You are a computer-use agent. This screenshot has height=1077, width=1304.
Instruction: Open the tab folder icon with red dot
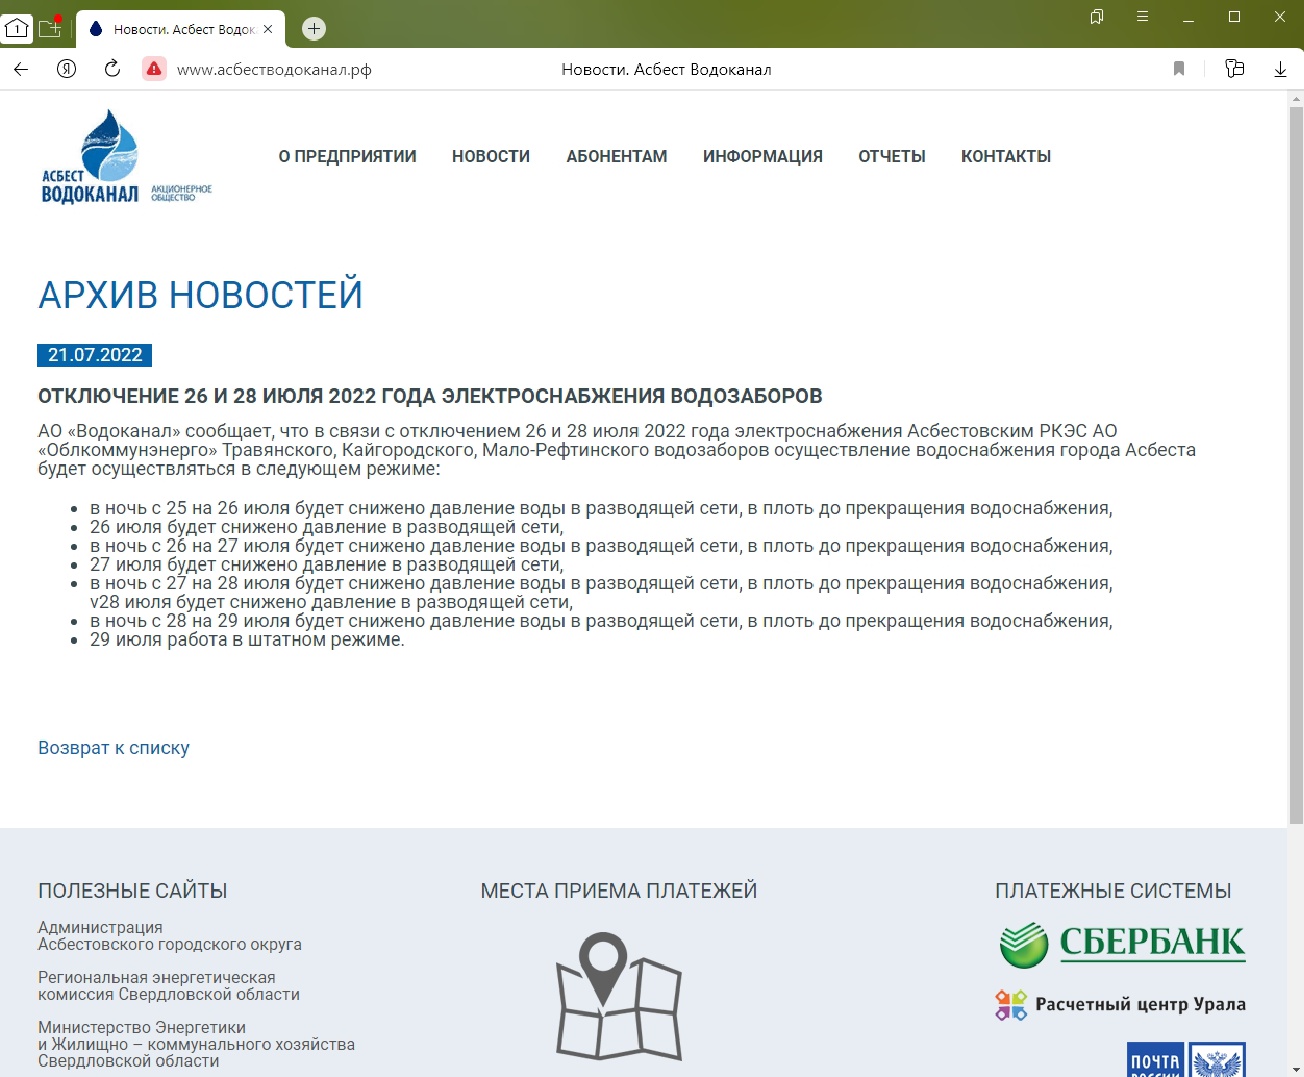(x=50, y=27)
